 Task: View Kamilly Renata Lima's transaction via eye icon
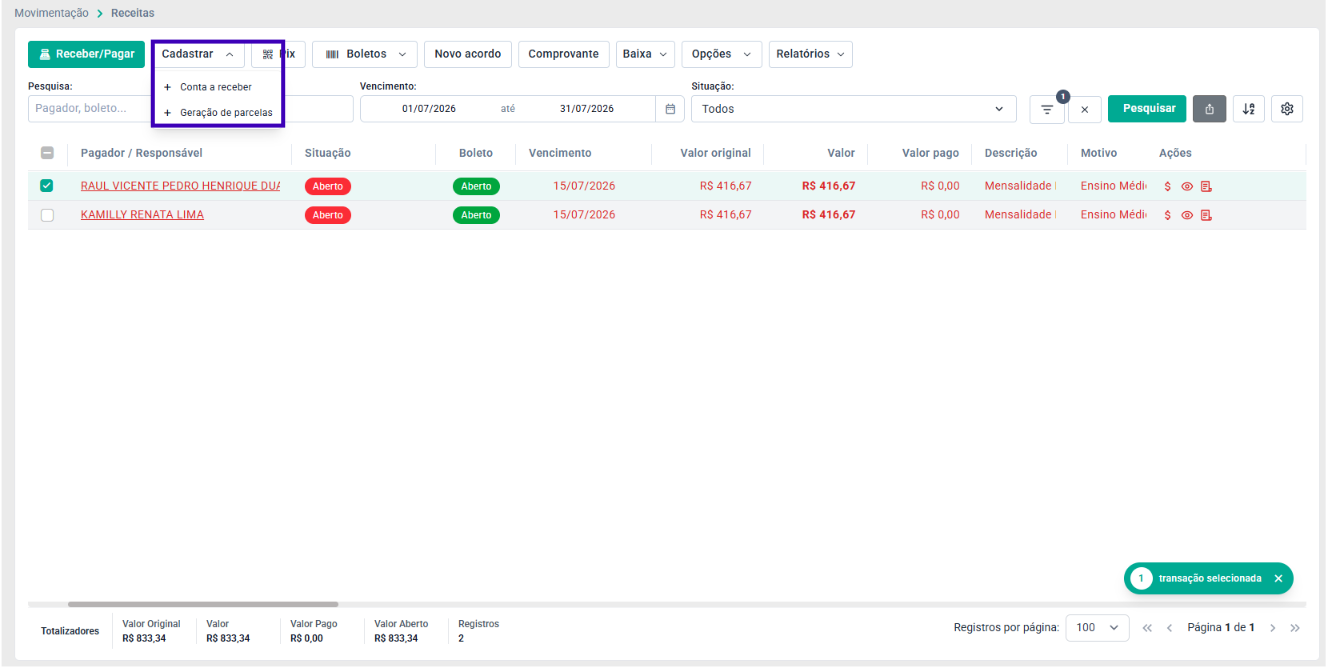1187,215
